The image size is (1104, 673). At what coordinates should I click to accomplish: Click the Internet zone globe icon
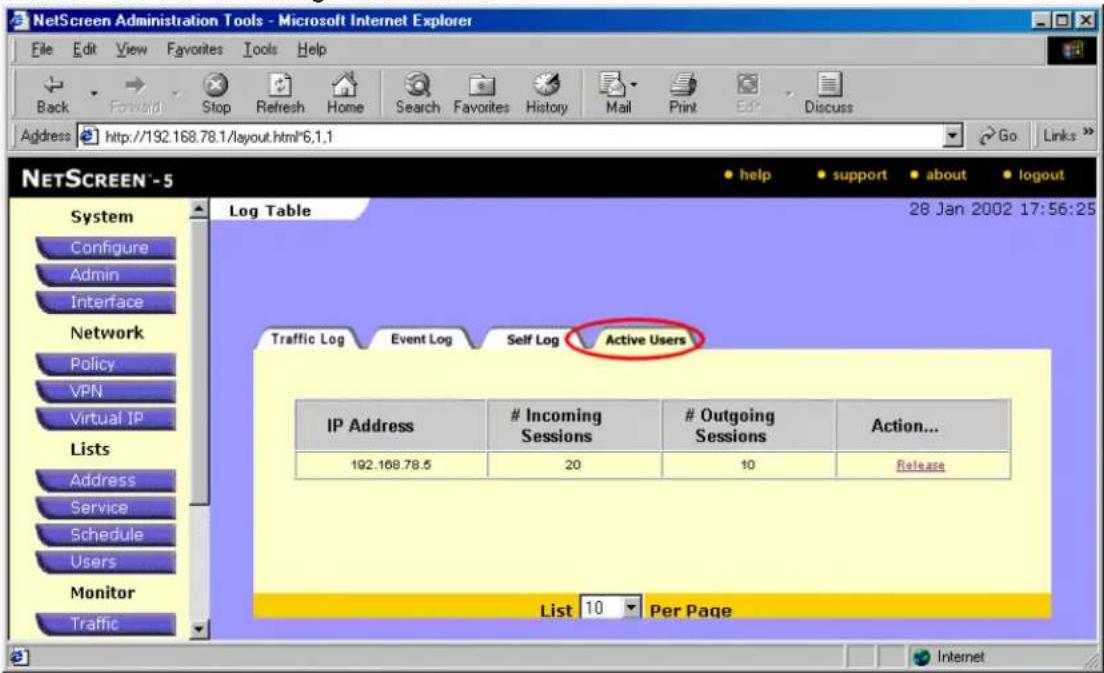click(922, 657)
